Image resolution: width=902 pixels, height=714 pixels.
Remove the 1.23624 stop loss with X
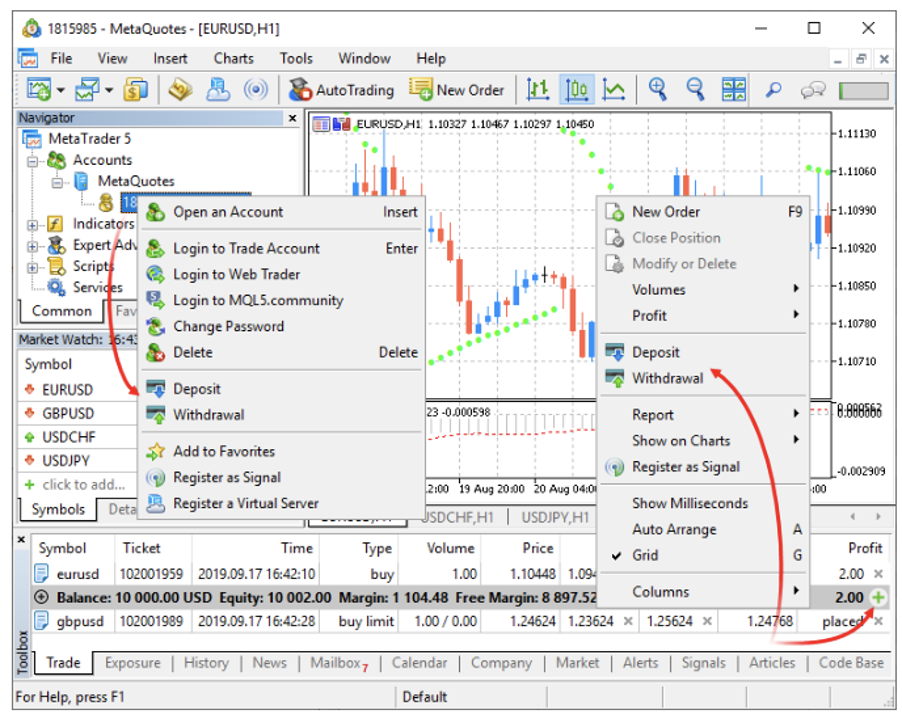(628, 621)
